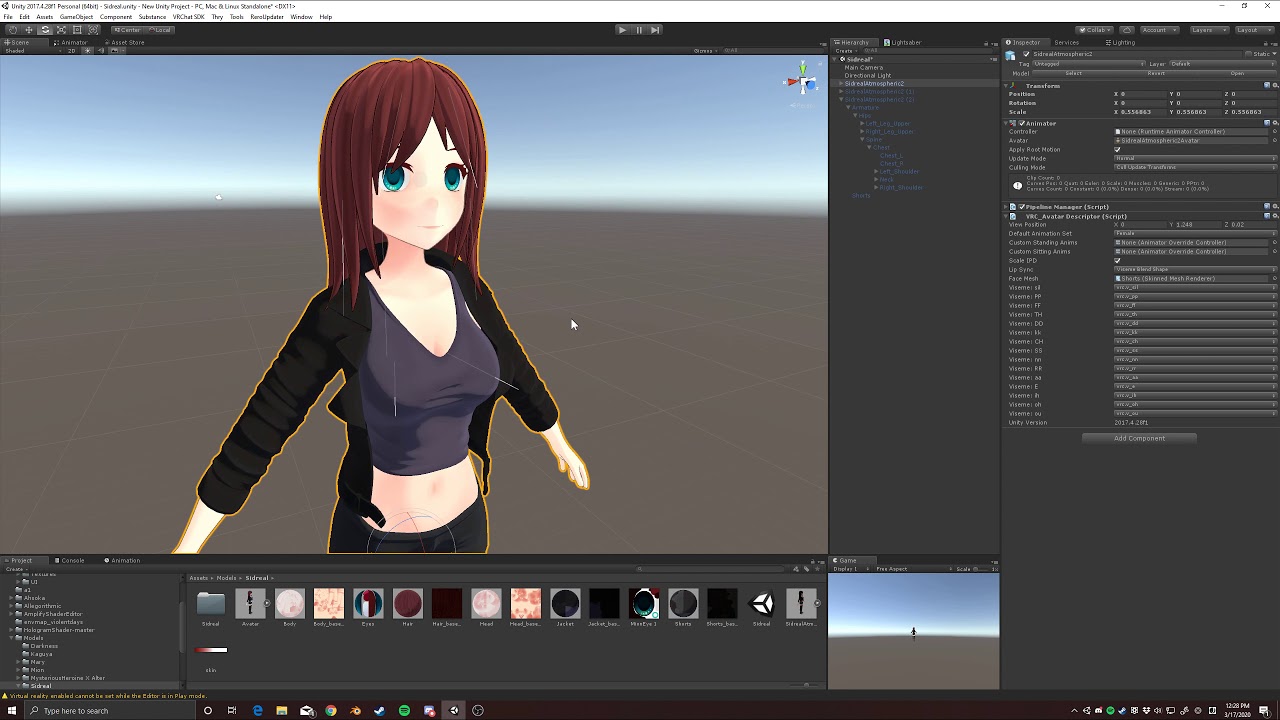This screenshot has width=1280, height=720.
Task: Click the scene orientation gizmo
Action: [x=801, y=83]
